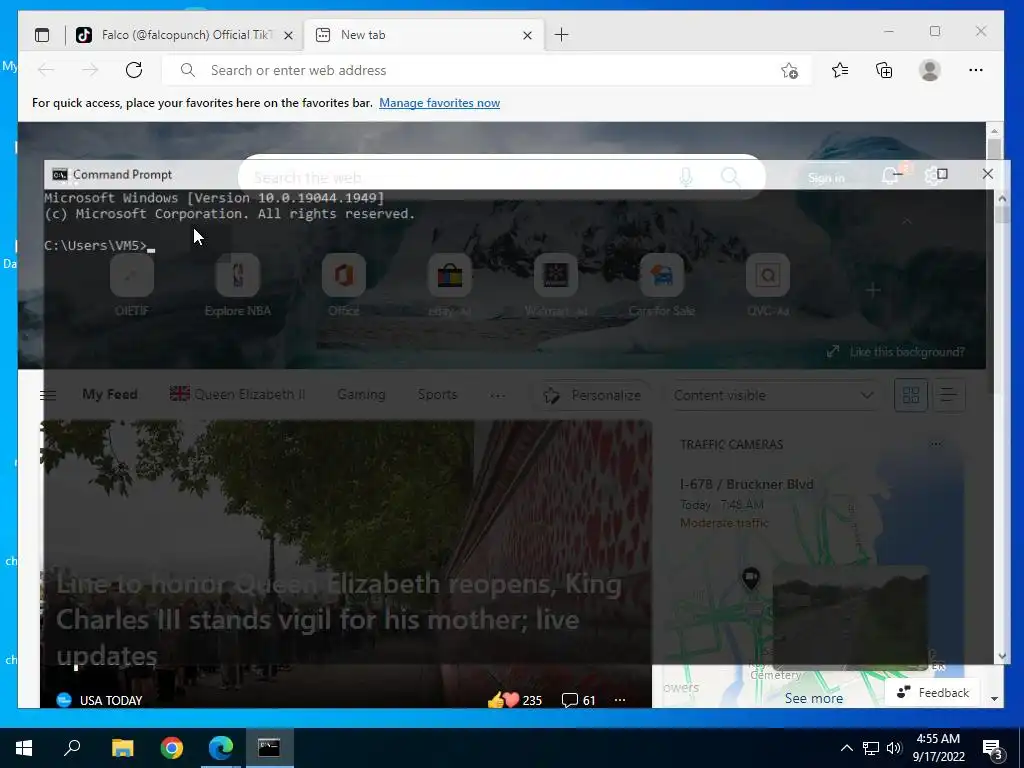Screen dimensions: 1024x768
Task: Open network status tray icon
Action: [871, 748]
